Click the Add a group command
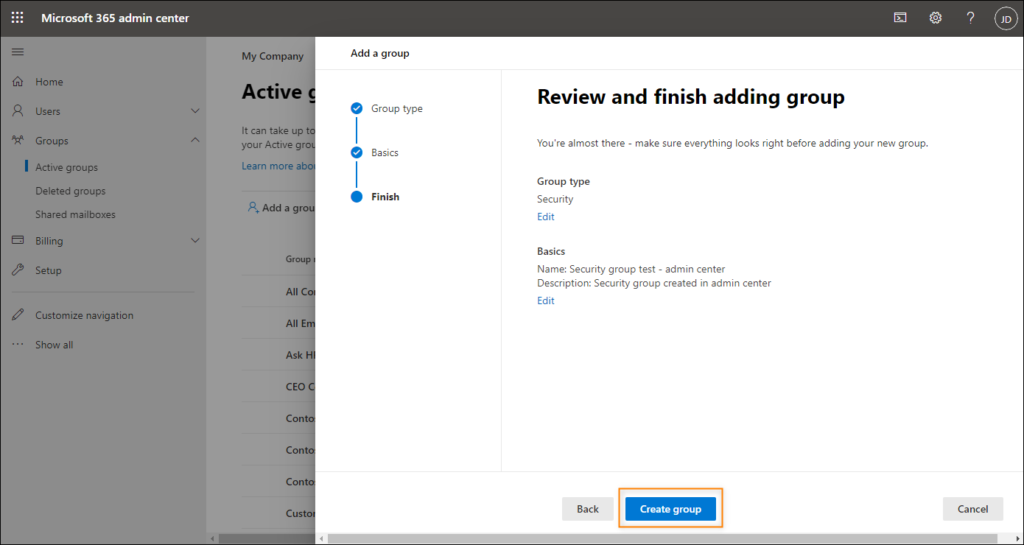This screenshot has width=1024, height=545. click(281, 208)
